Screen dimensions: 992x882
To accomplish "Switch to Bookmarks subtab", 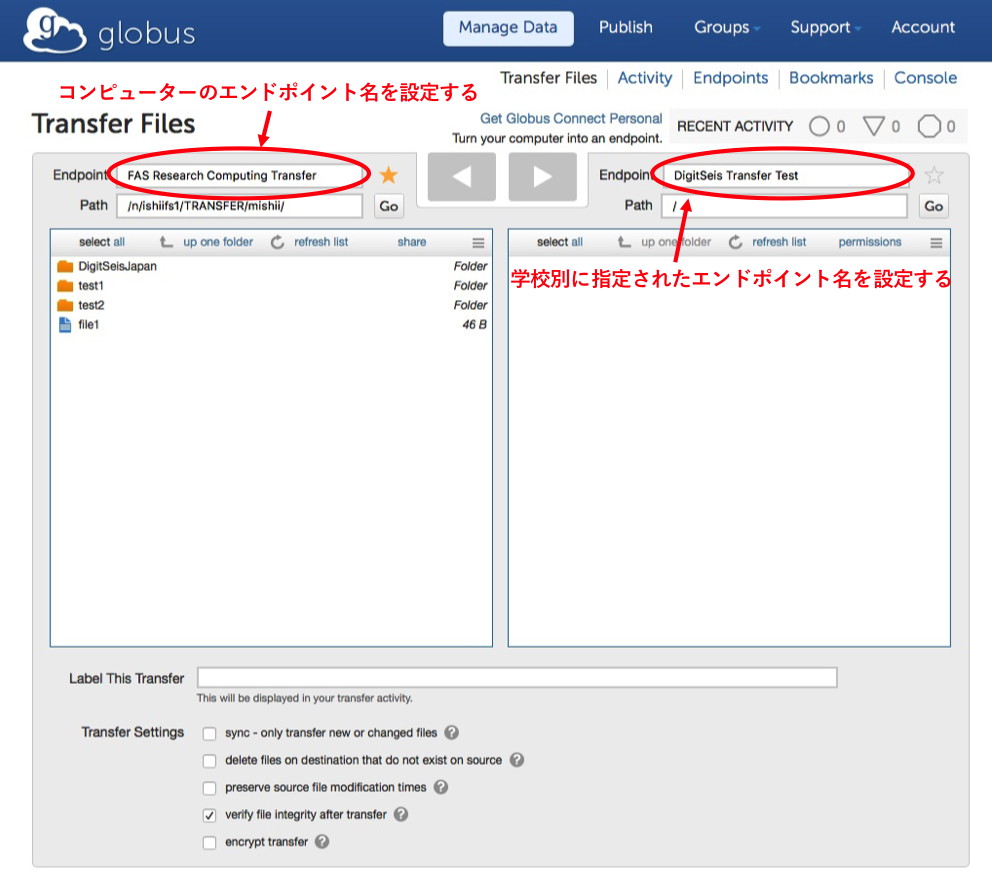I will 831,78.
